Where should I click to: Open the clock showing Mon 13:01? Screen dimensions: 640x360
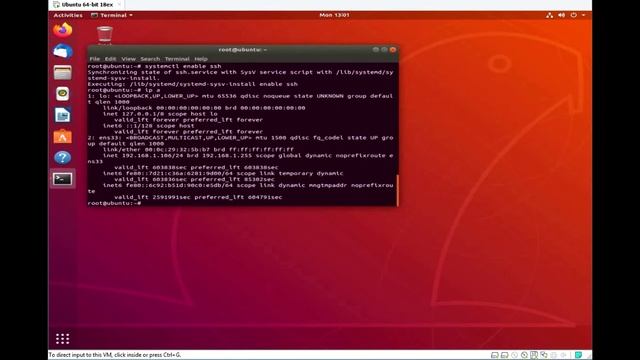pos(334,15)
